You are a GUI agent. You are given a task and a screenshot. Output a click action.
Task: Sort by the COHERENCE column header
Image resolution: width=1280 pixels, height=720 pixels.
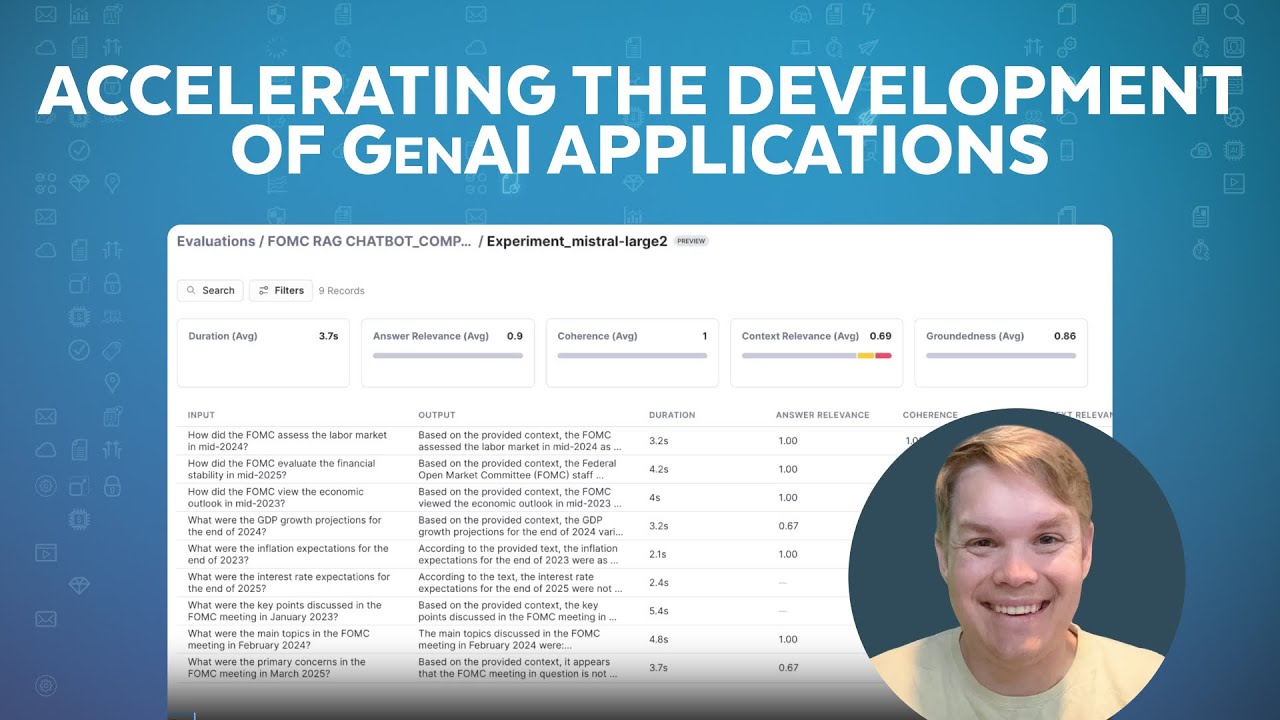(x=930, y=415)
